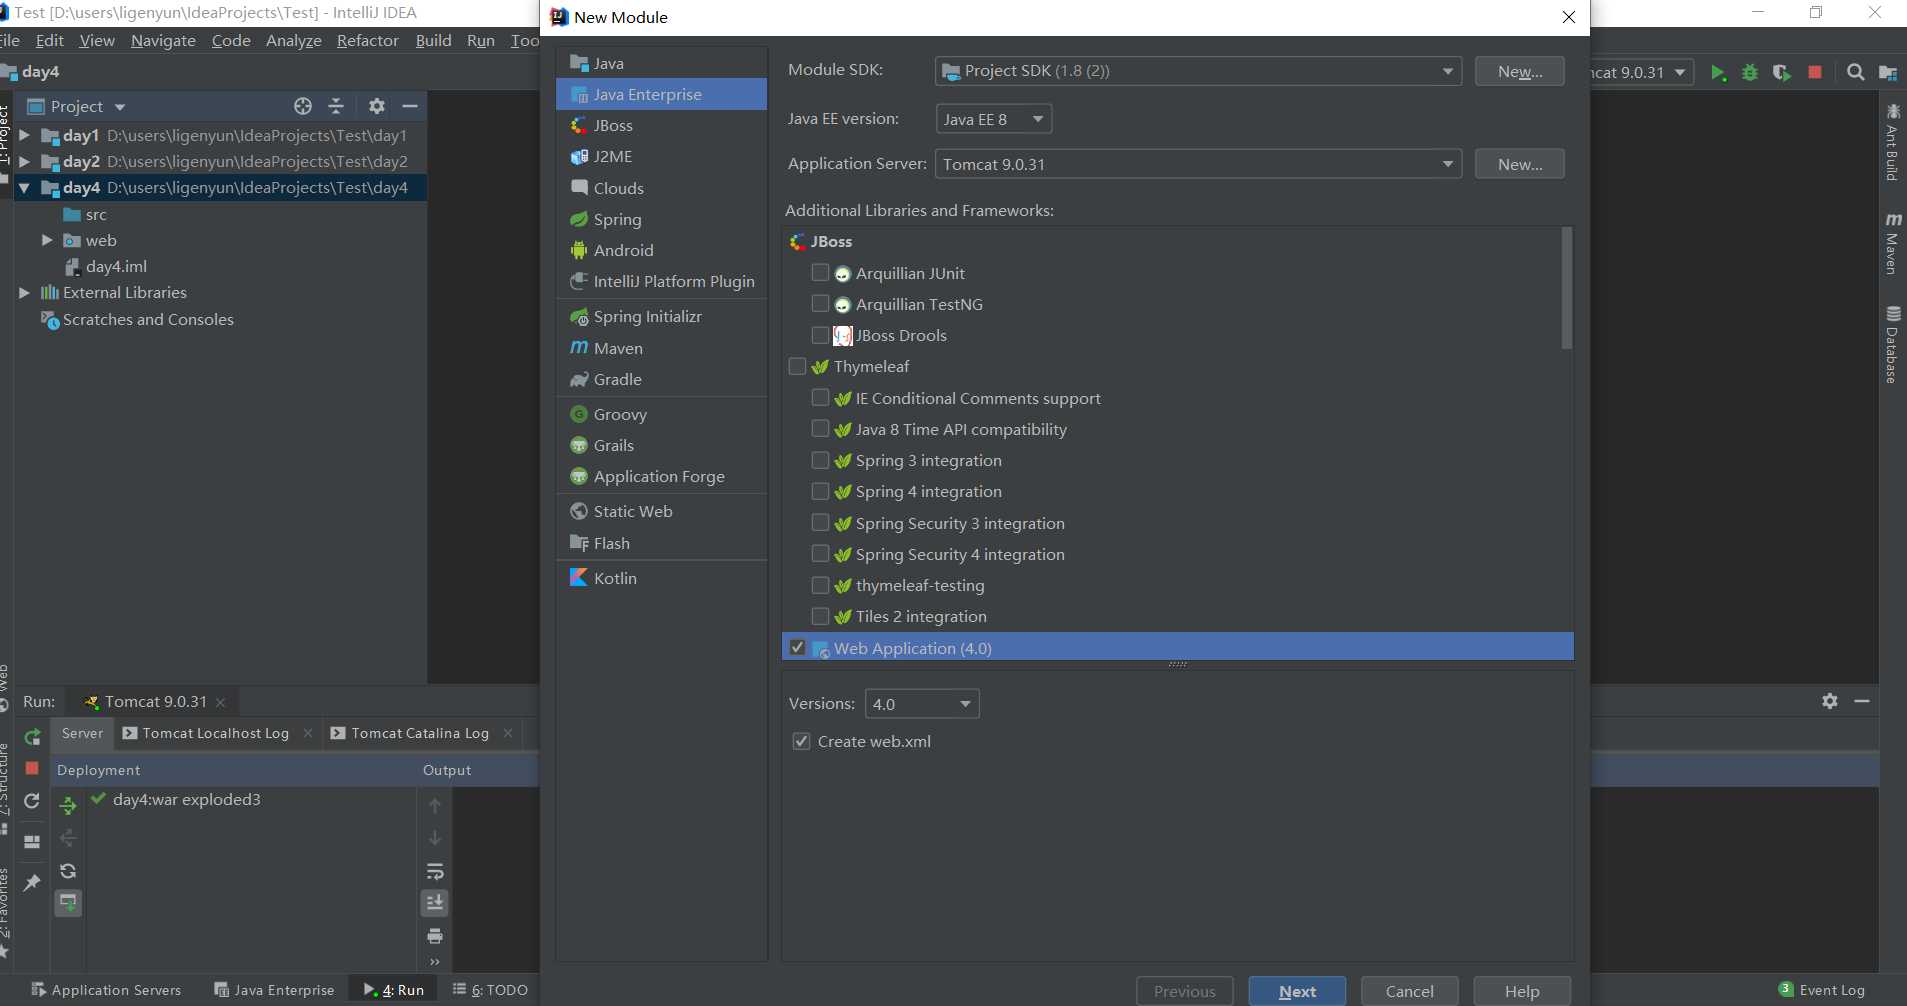Open Navigate menu in IntelliJ
Image resolution: width=1907 pixels, height=1006 pixels.
pyautogui.click(x=163, y=40)
